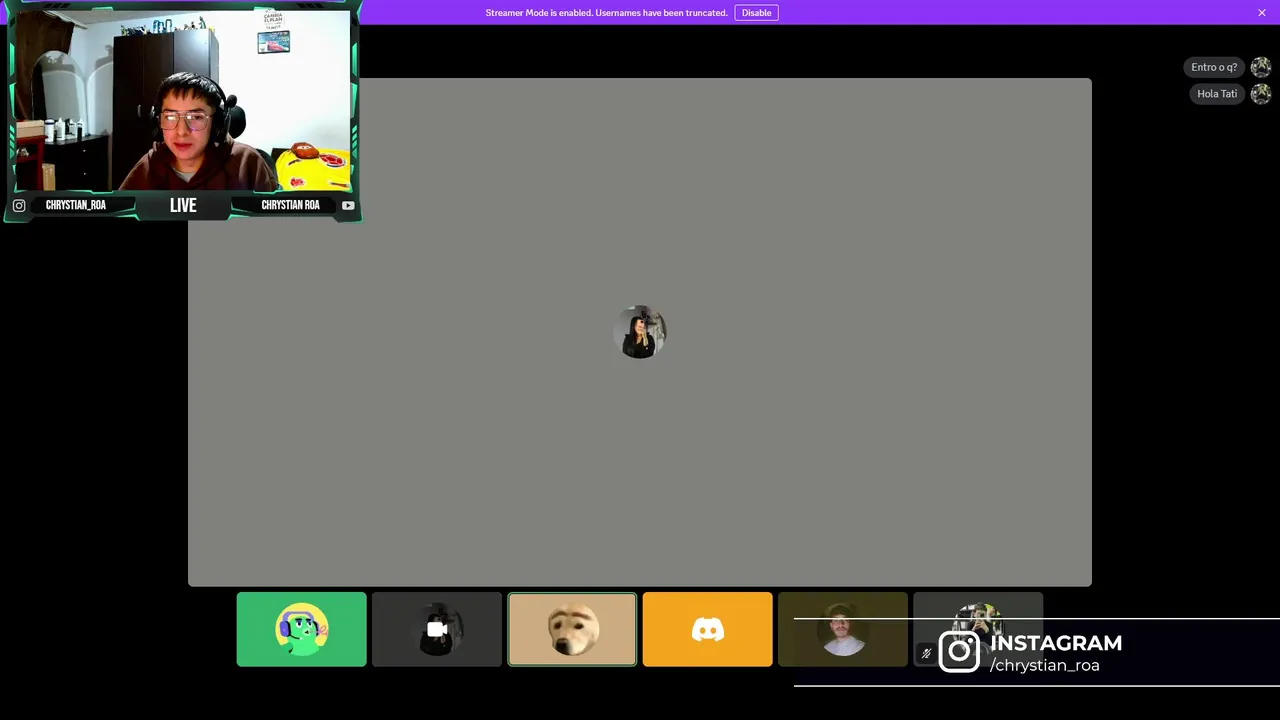Click the /chrystian_roa Instagram handle text

1044,666
